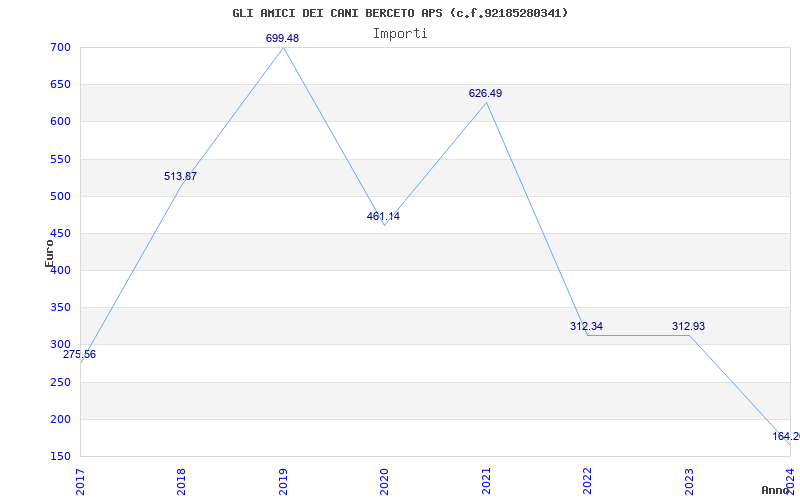Click the 150 y-axis tick label

(x=60, y=457)
